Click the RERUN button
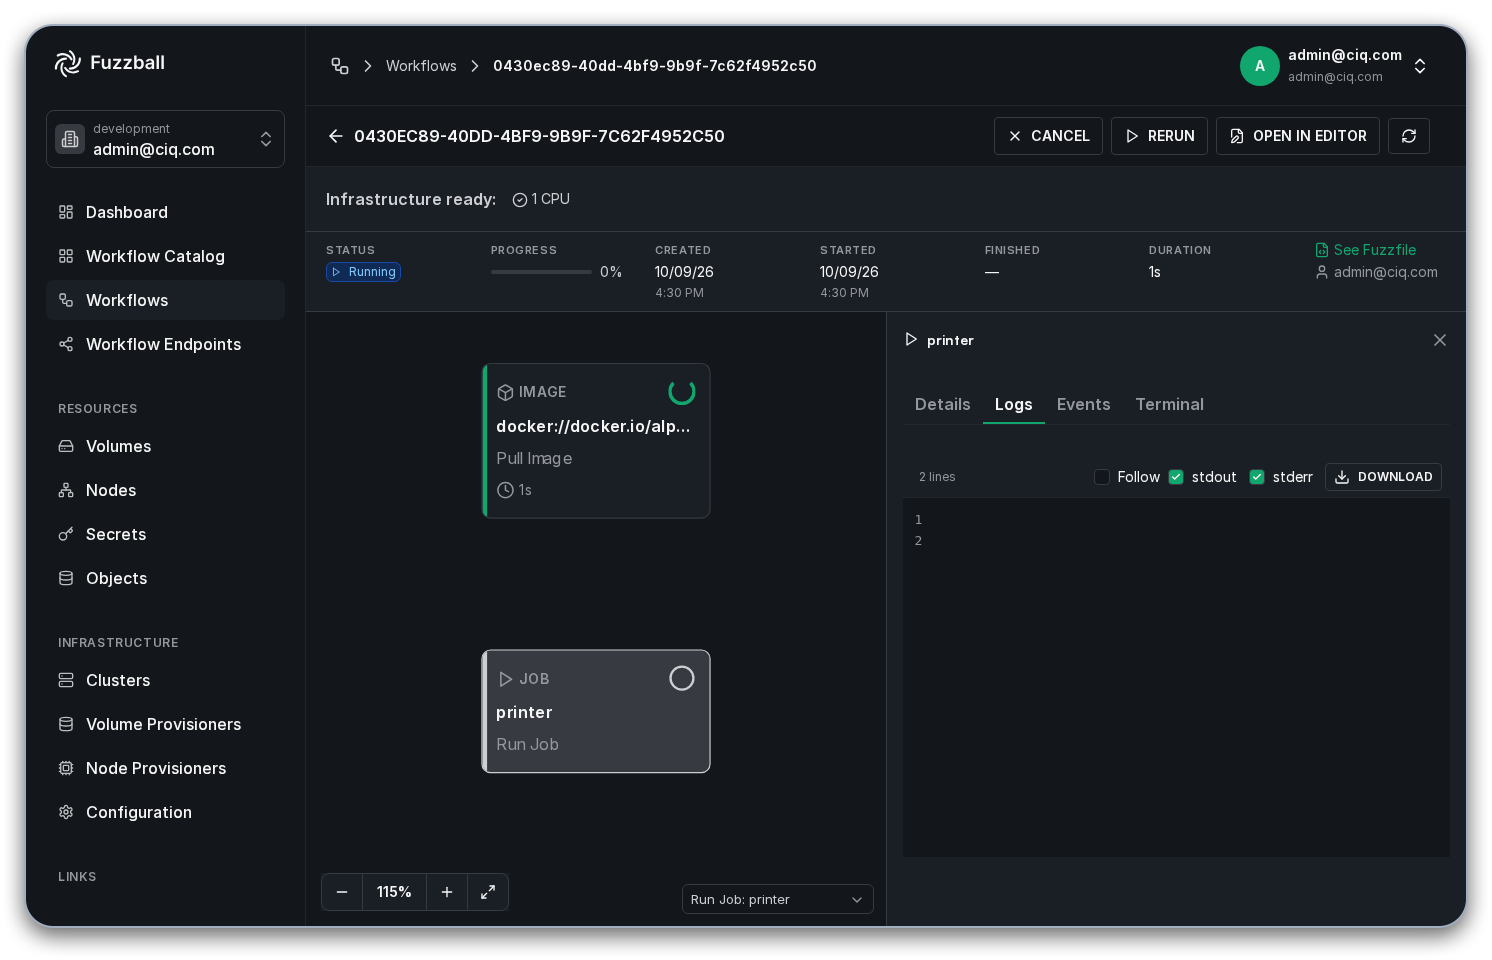 click(x=1160, y=136)
